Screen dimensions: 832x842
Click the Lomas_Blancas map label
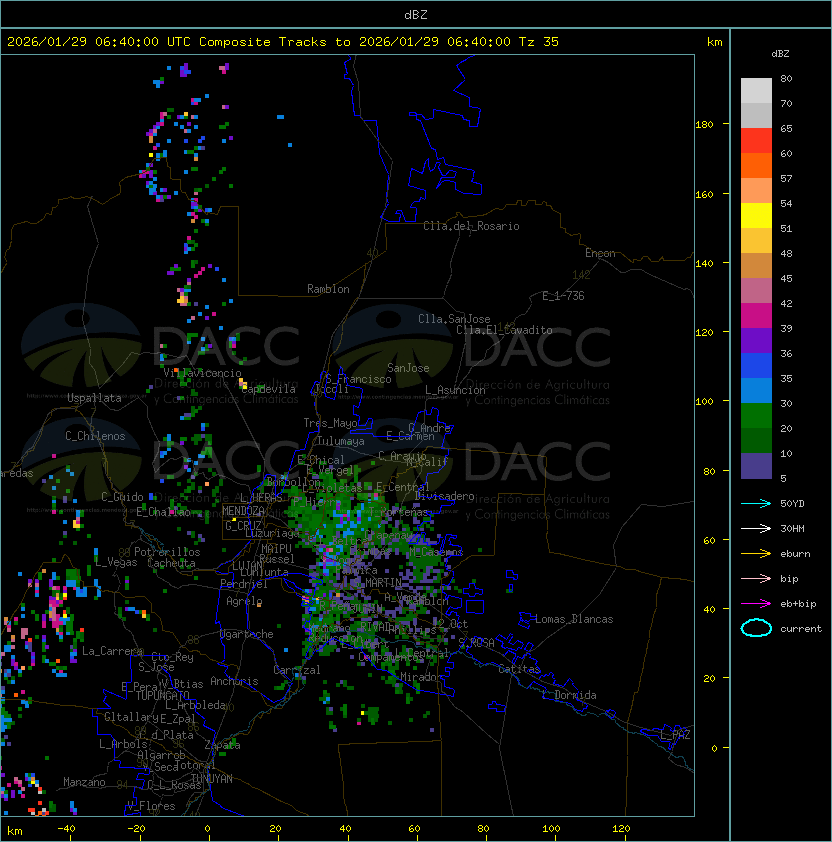(x=574, y=619)
